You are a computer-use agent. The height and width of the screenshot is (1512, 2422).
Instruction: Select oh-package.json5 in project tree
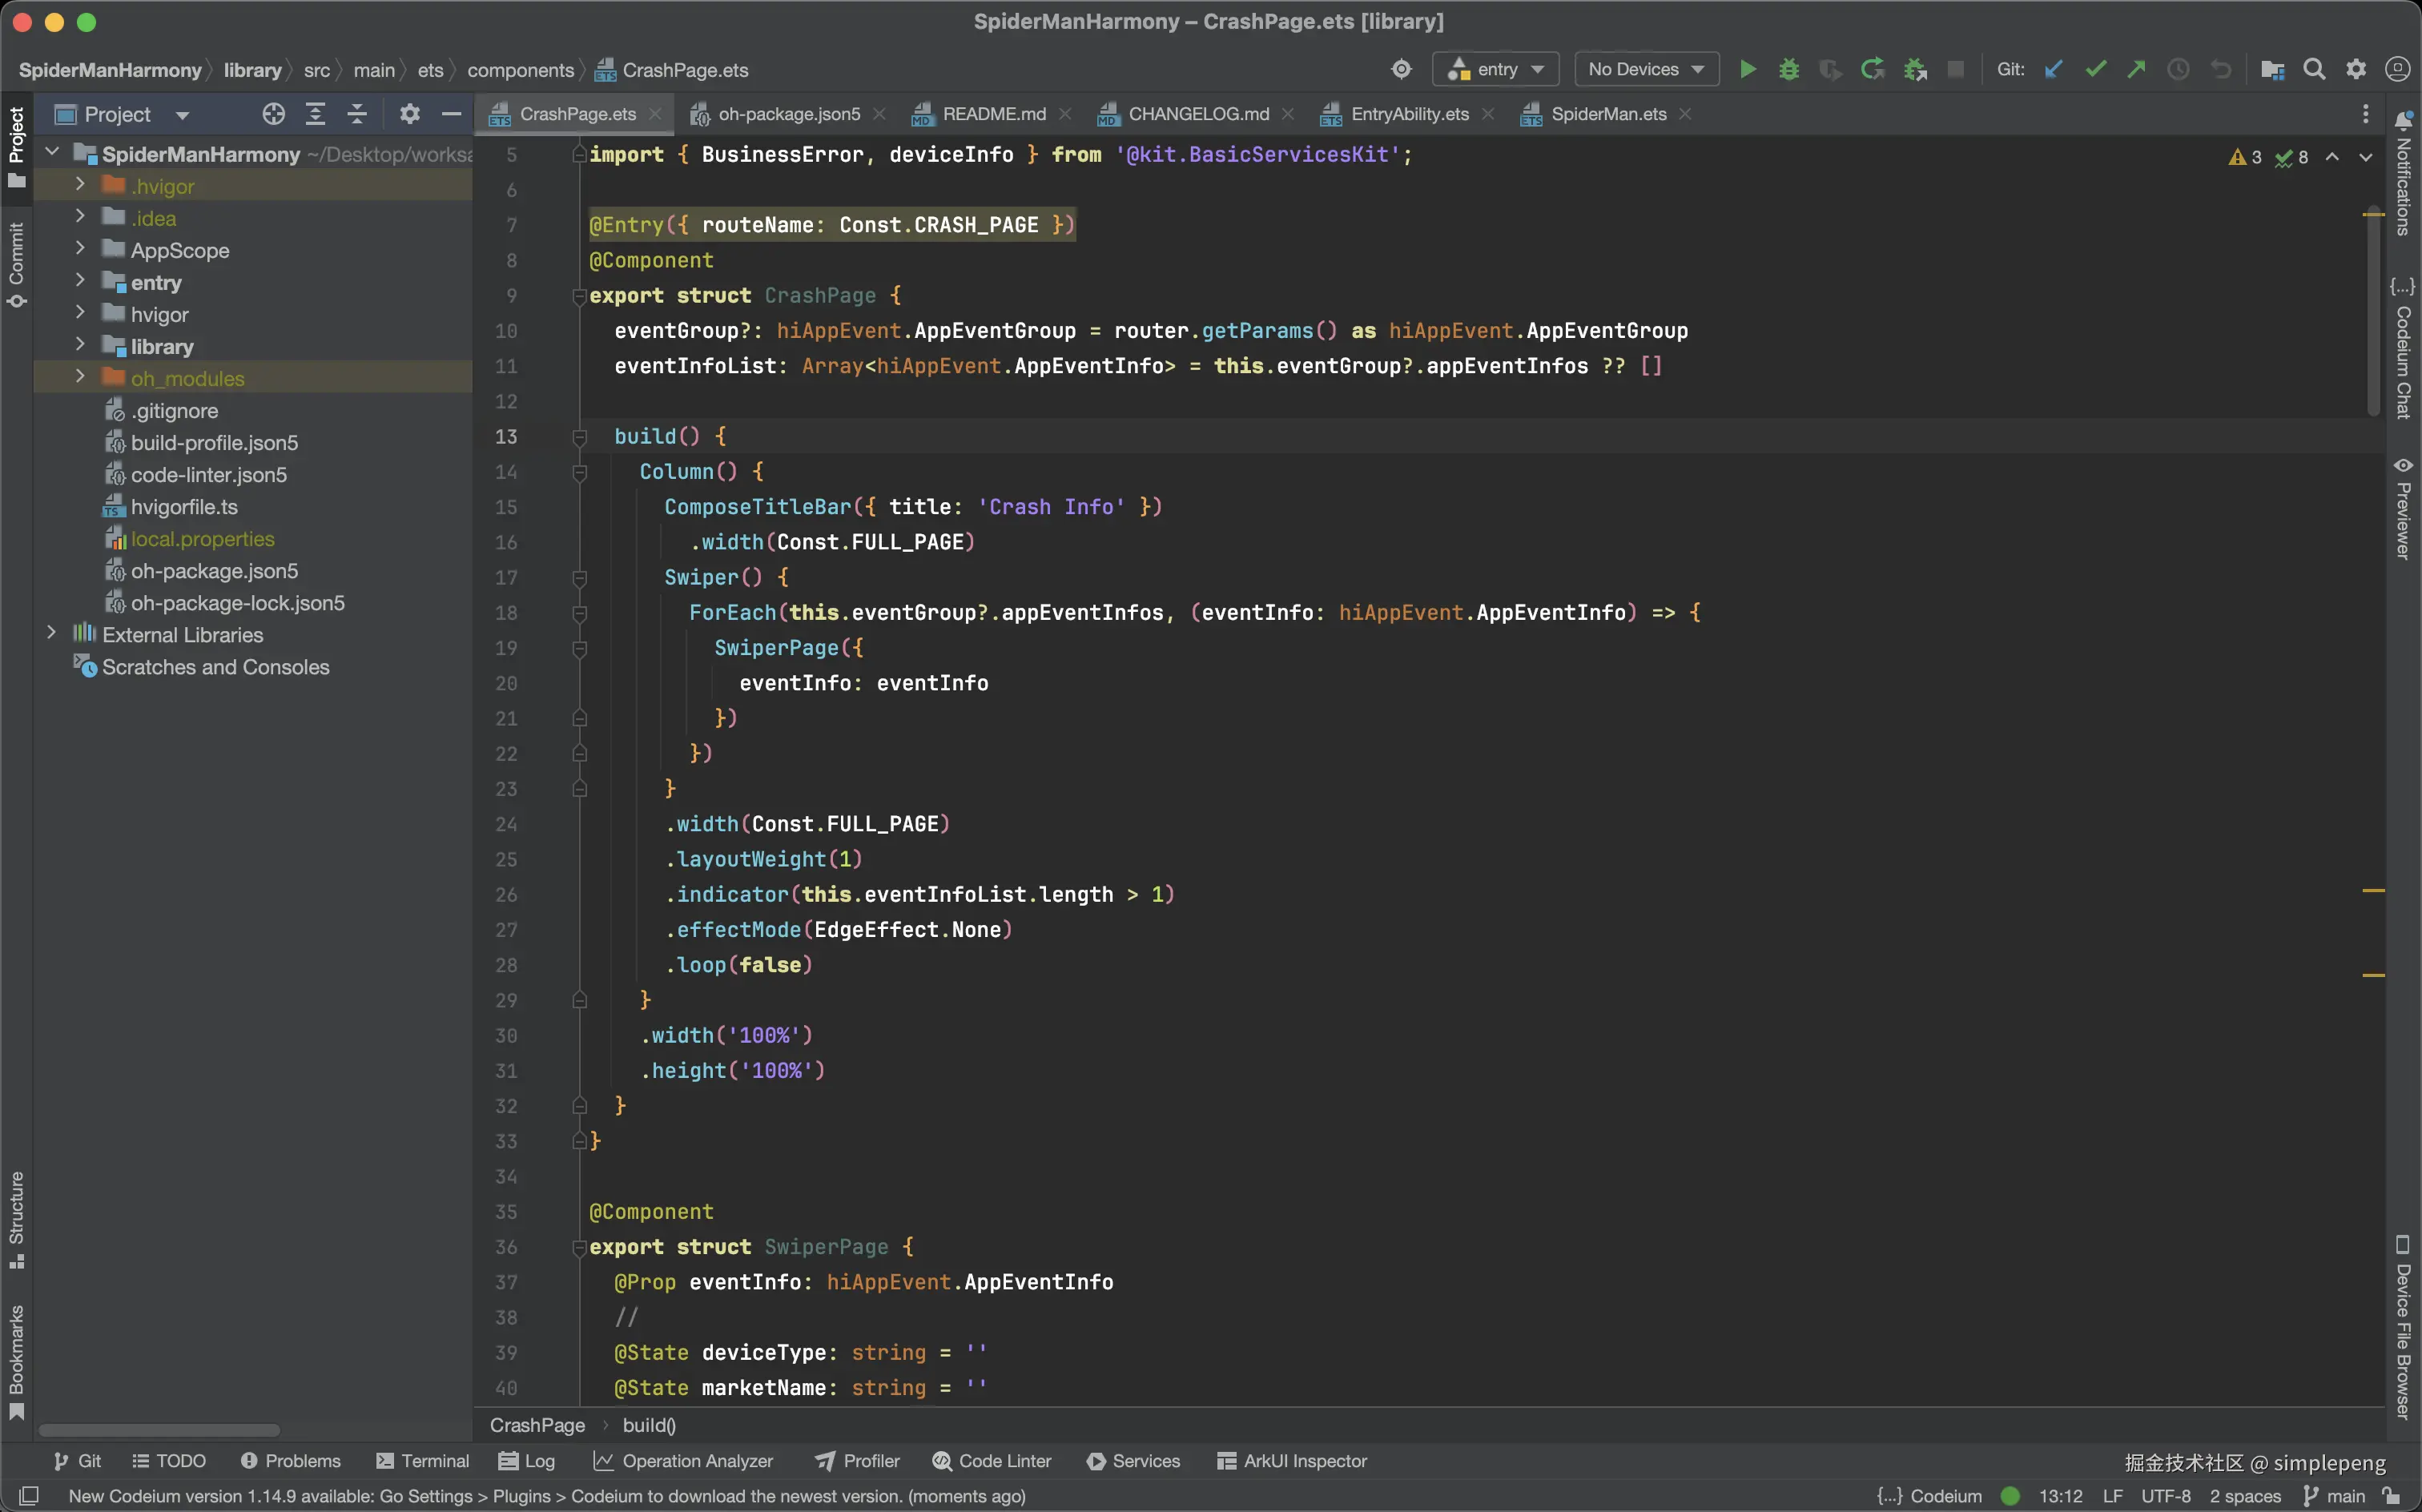point(214,571)
